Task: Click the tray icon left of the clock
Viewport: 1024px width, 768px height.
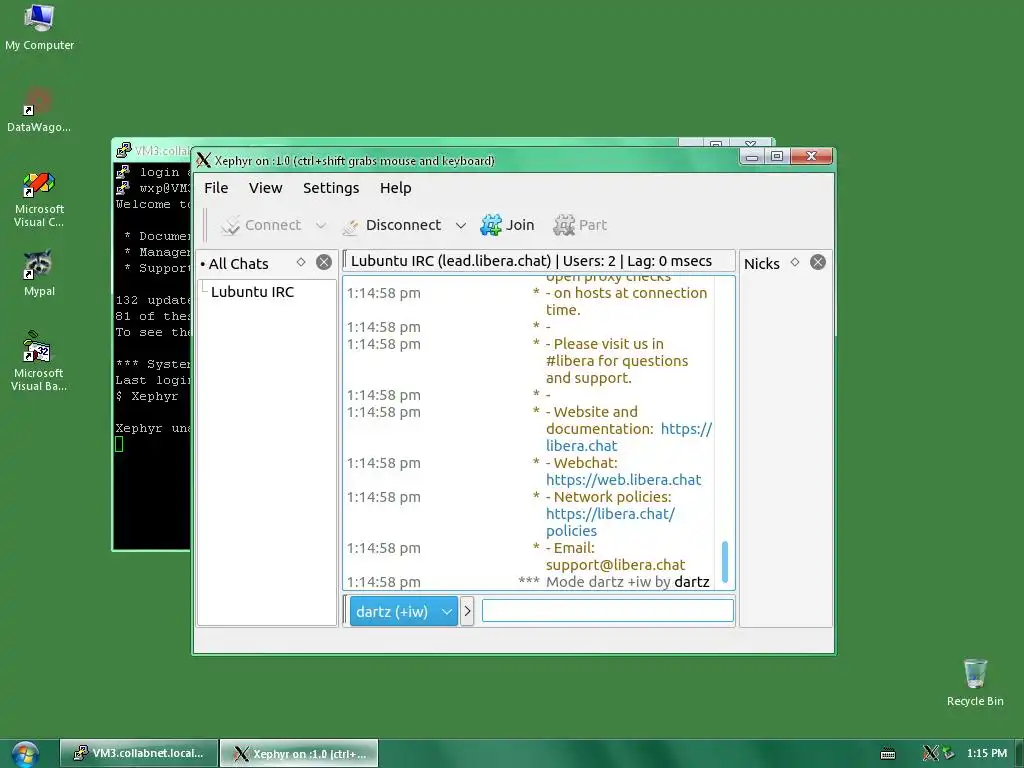Action: [x=948, y=754]
